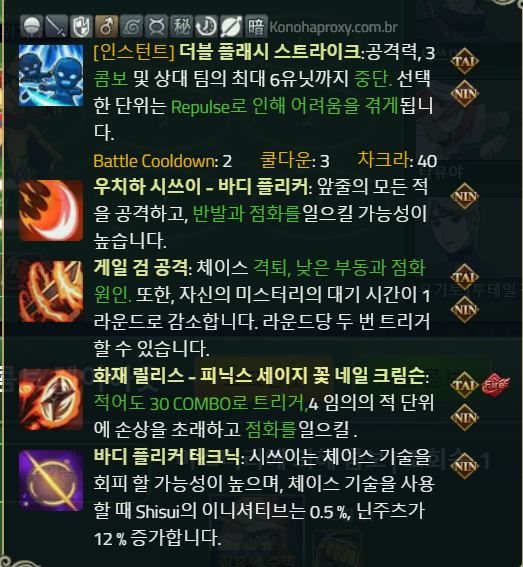523x567 pixels.
Task: Click the Gale Sword Attack skill icon
Action: click(51, 291)
